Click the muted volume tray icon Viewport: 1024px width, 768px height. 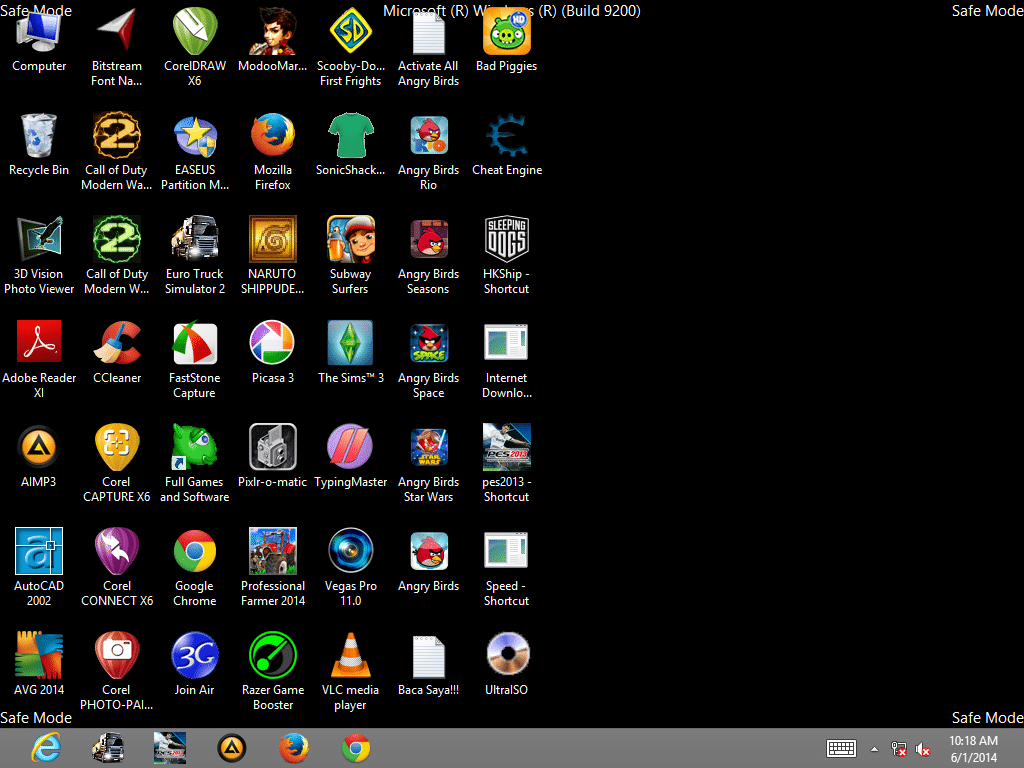[x=923, y=749]
